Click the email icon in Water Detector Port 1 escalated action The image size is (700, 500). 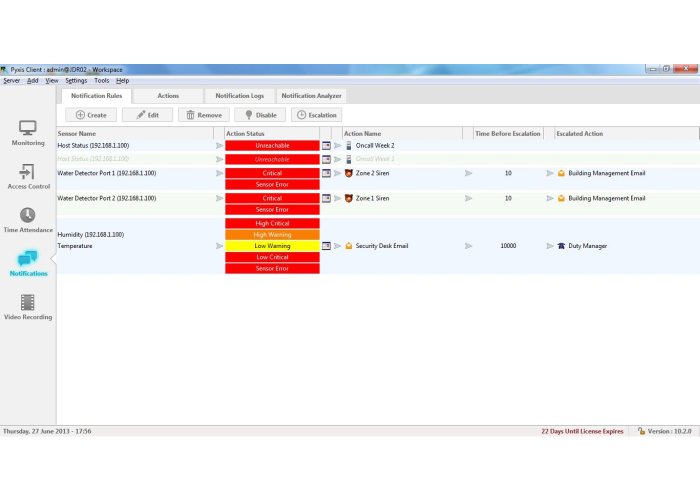pyautogui.click(x=561, y=173)
